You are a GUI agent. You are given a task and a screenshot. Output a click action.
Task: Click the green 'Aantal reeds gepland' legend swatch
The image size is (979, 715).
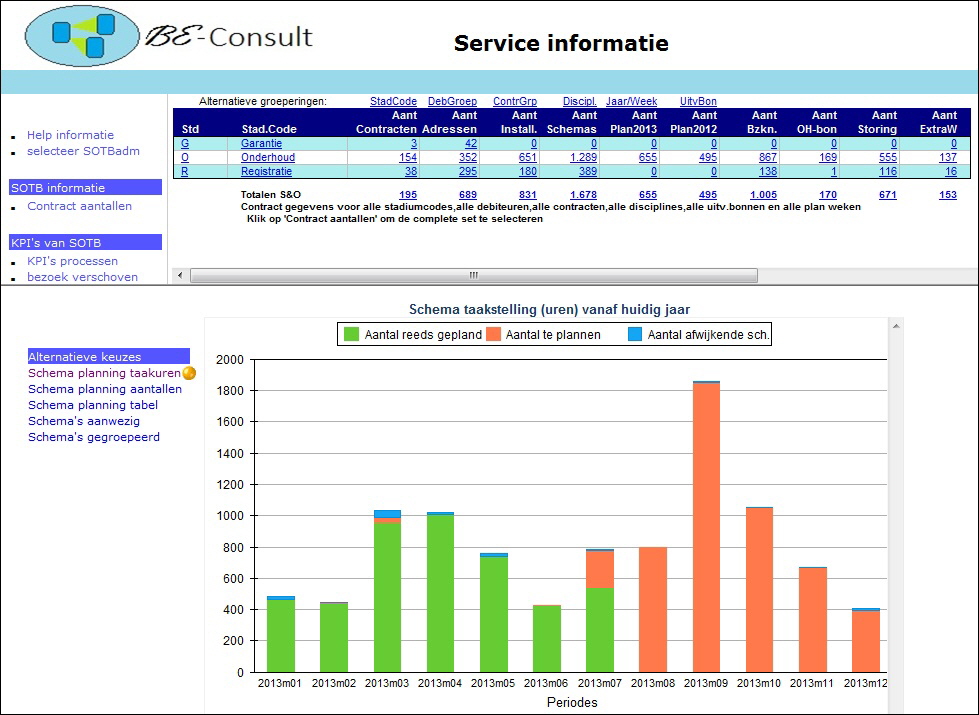(x=351, y=335)
